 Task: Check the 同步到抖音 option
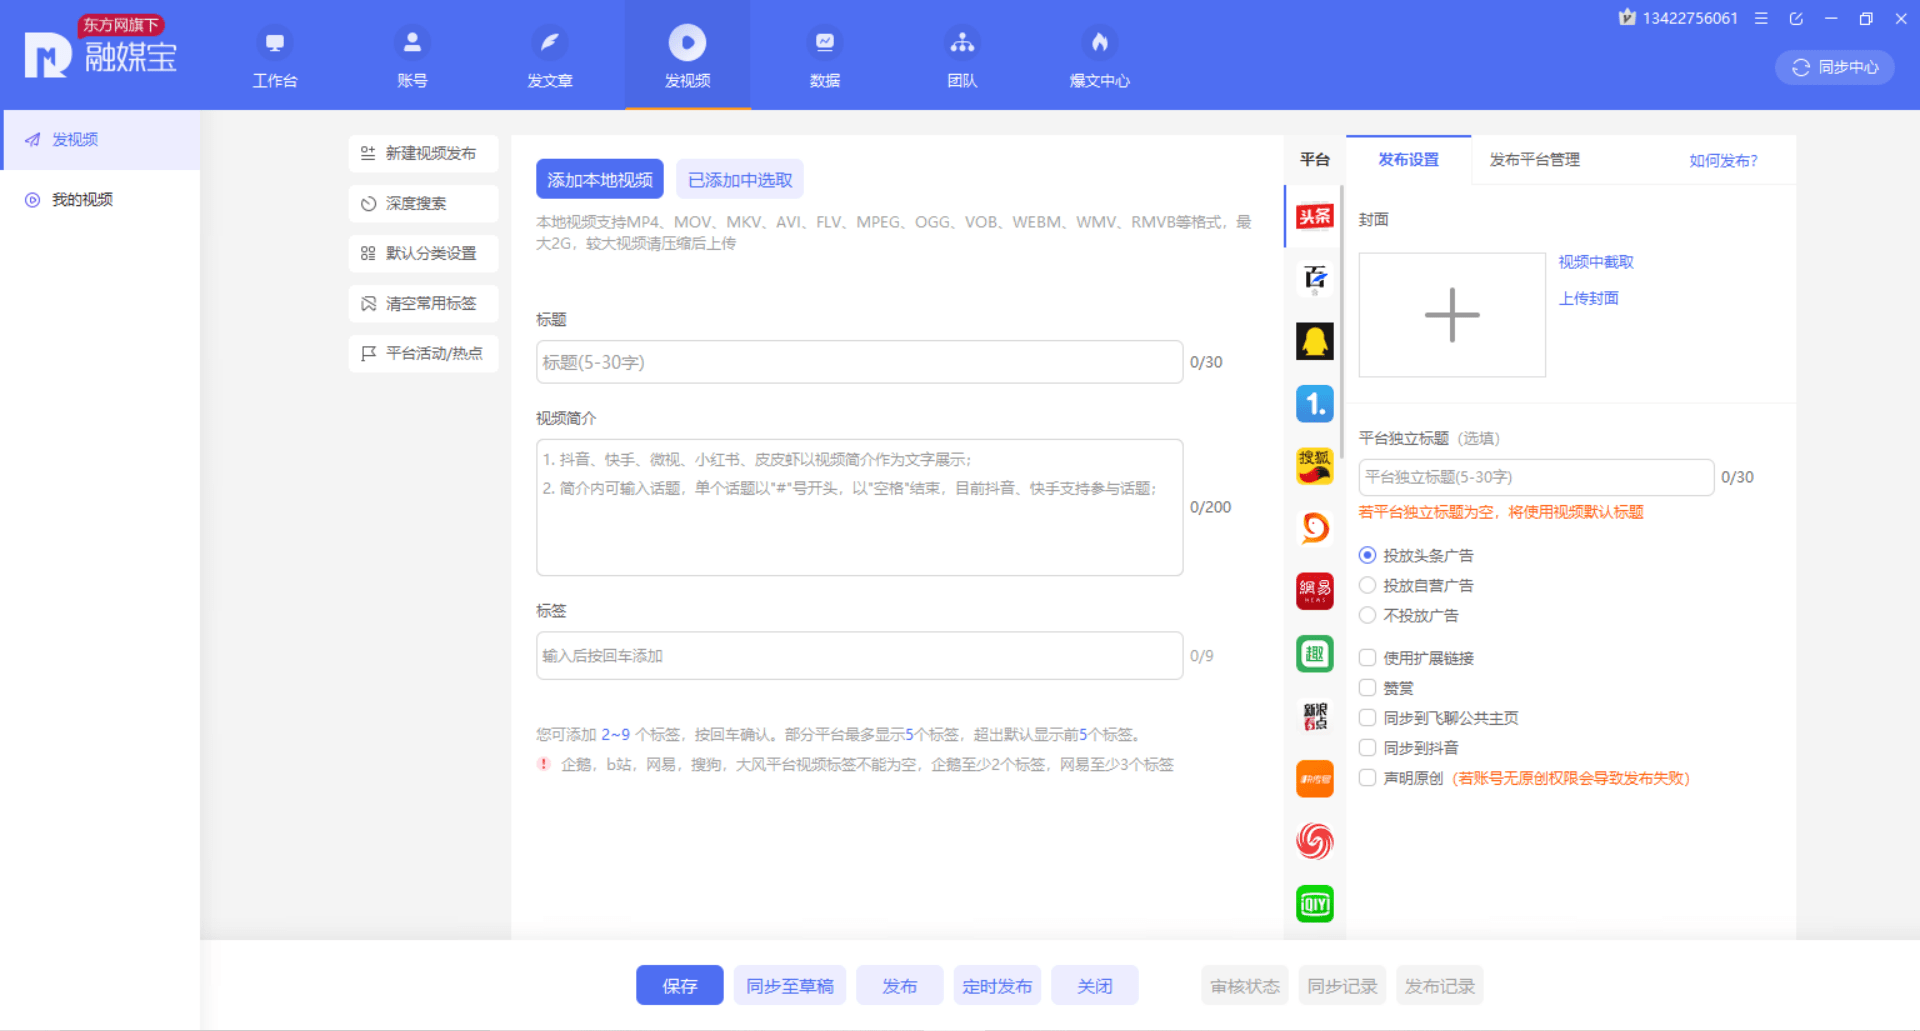click(1367, 748)
